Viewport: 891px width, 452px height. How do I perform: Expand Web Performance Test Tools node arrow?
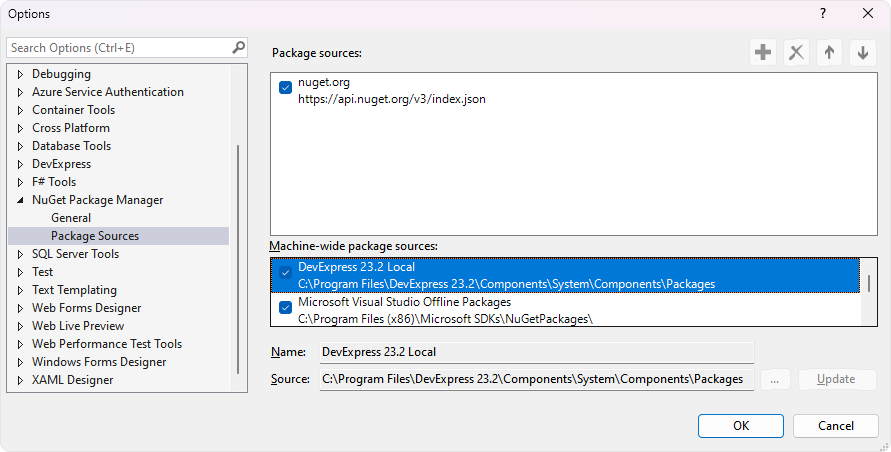point(20,344)
